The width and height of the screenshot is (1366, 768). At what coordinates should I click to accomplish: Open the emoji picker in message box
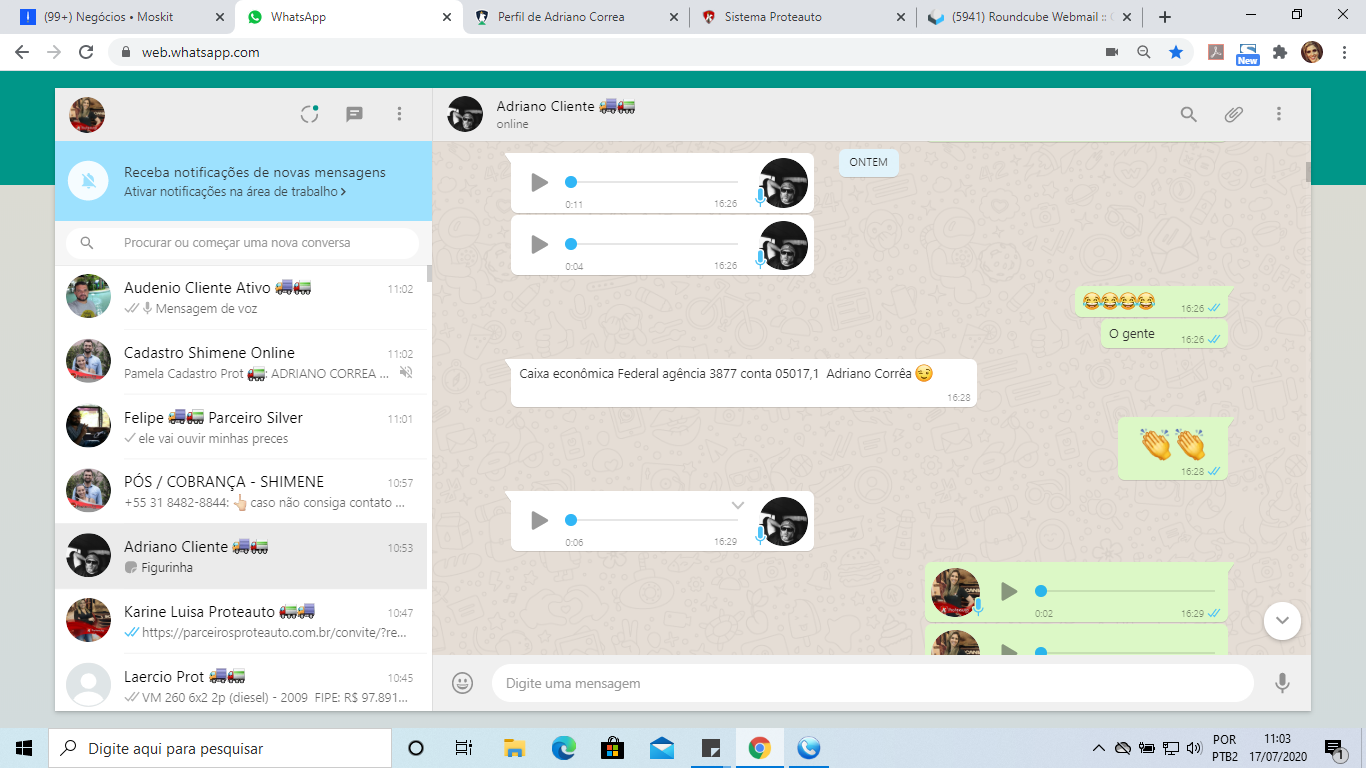pos(462,683)
